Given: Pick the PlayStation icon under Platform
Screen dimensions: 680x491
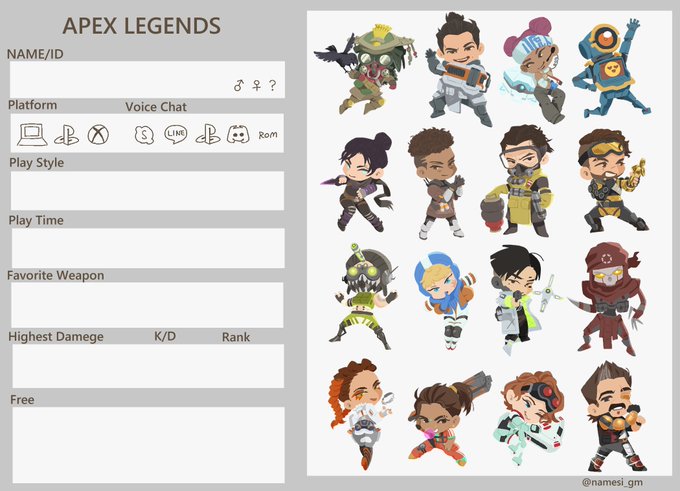Looking at the screenshot, I should 66,135.
